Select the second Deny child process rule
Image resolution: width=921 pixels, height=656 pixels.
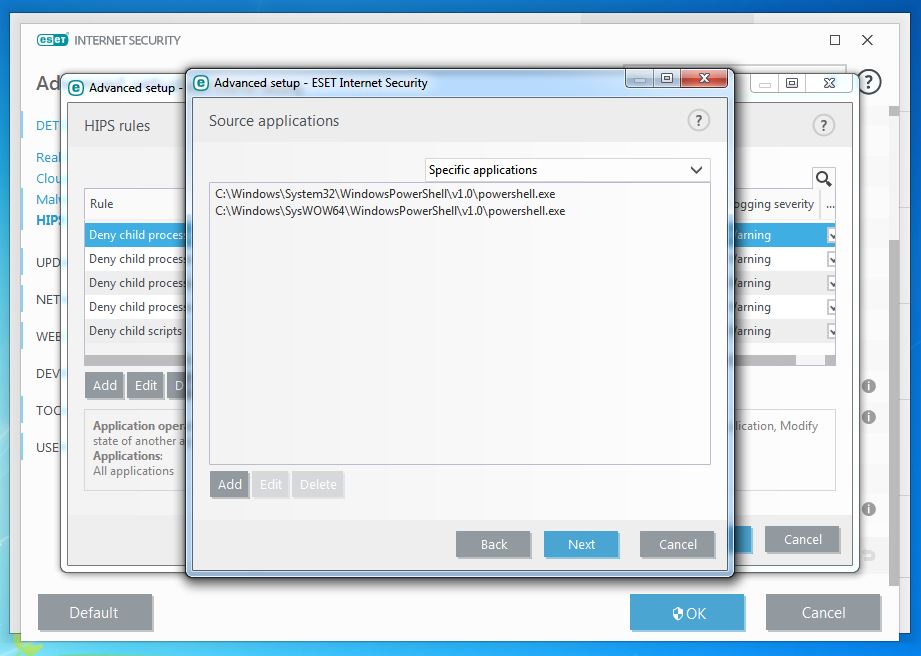pyautogui.click(x=136, y=259)
